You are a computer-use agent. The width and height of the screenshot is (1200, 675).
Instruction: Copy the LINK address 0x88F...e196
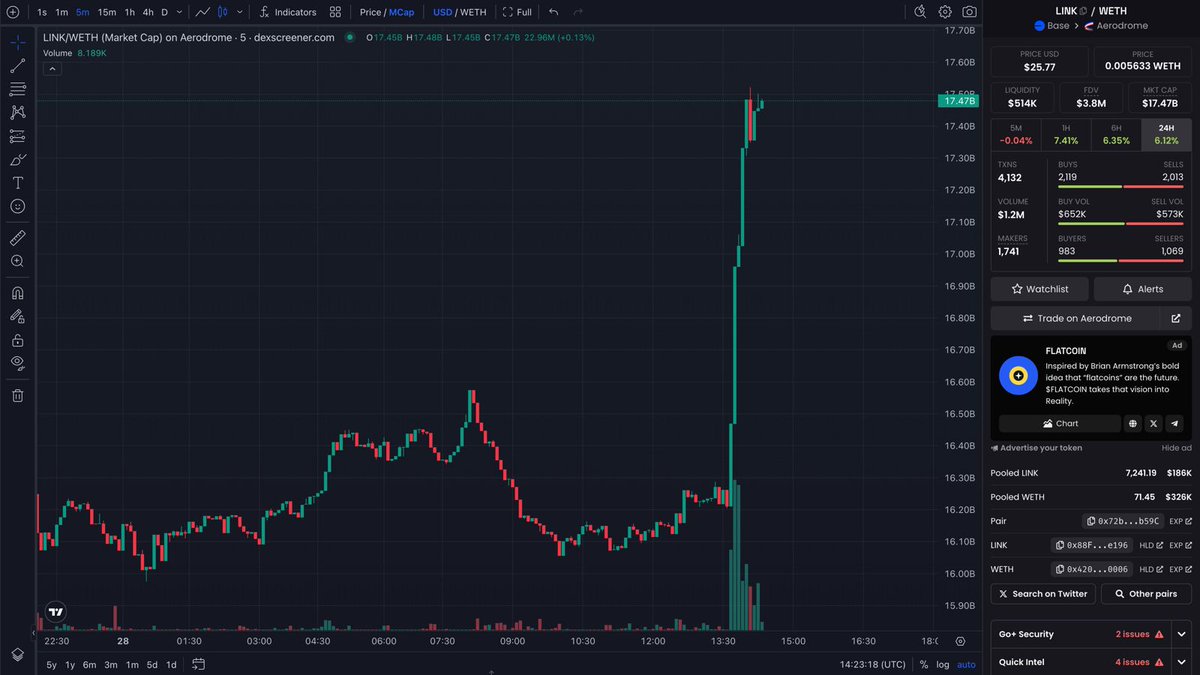[1090, 545]
